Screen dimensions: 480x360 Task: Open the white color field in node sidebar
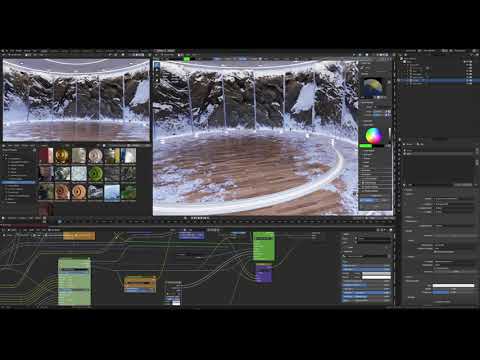point(376,276)
